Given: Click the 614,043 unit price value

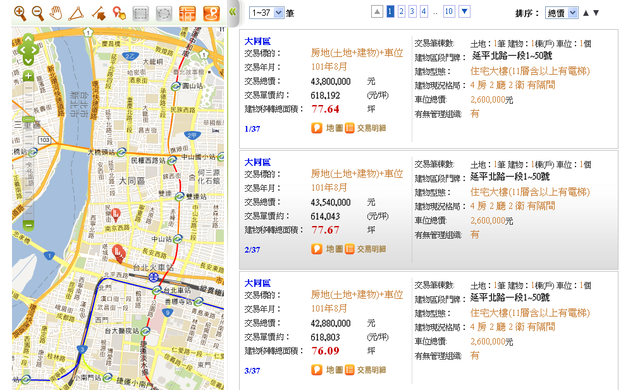Looking at the screenshot, I should pos(325,216).
